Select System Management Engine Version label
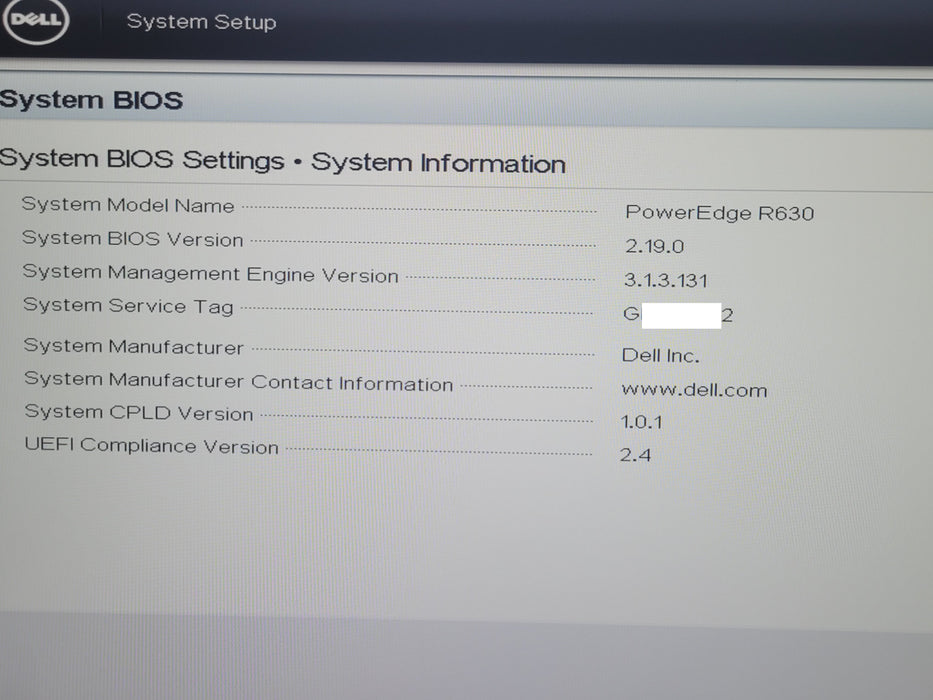 point(211,273)
